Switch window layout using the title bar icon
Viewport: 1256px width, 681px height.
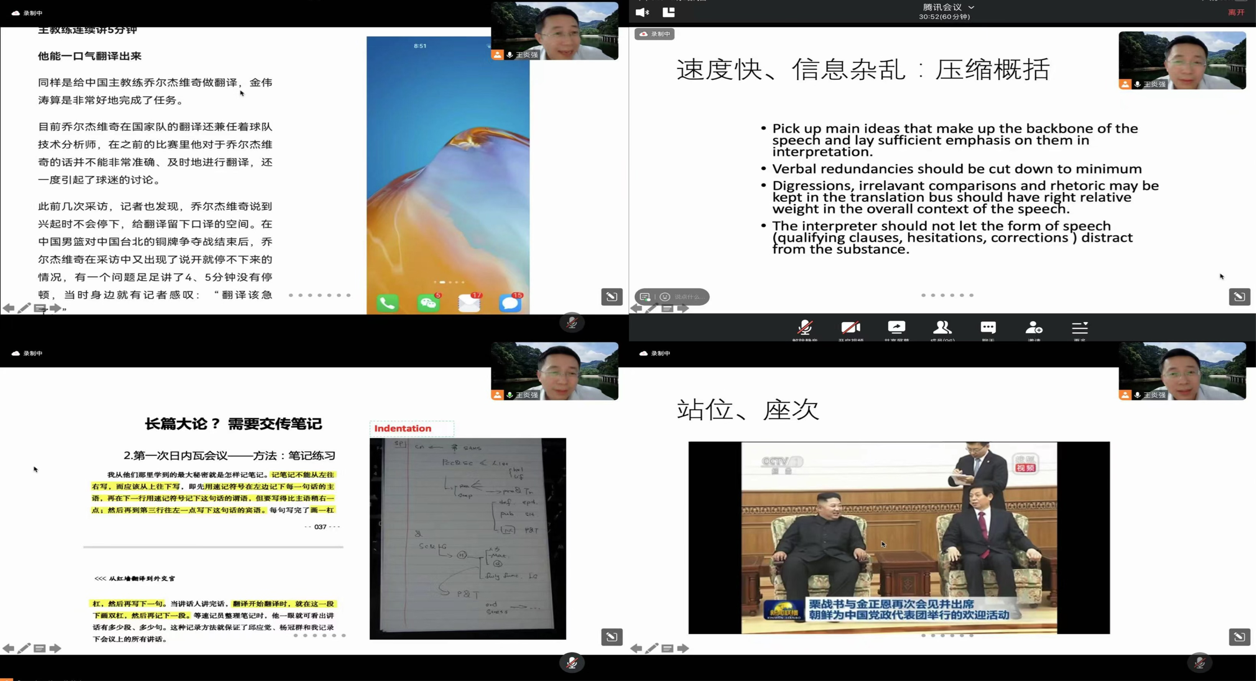click(669, 12)
